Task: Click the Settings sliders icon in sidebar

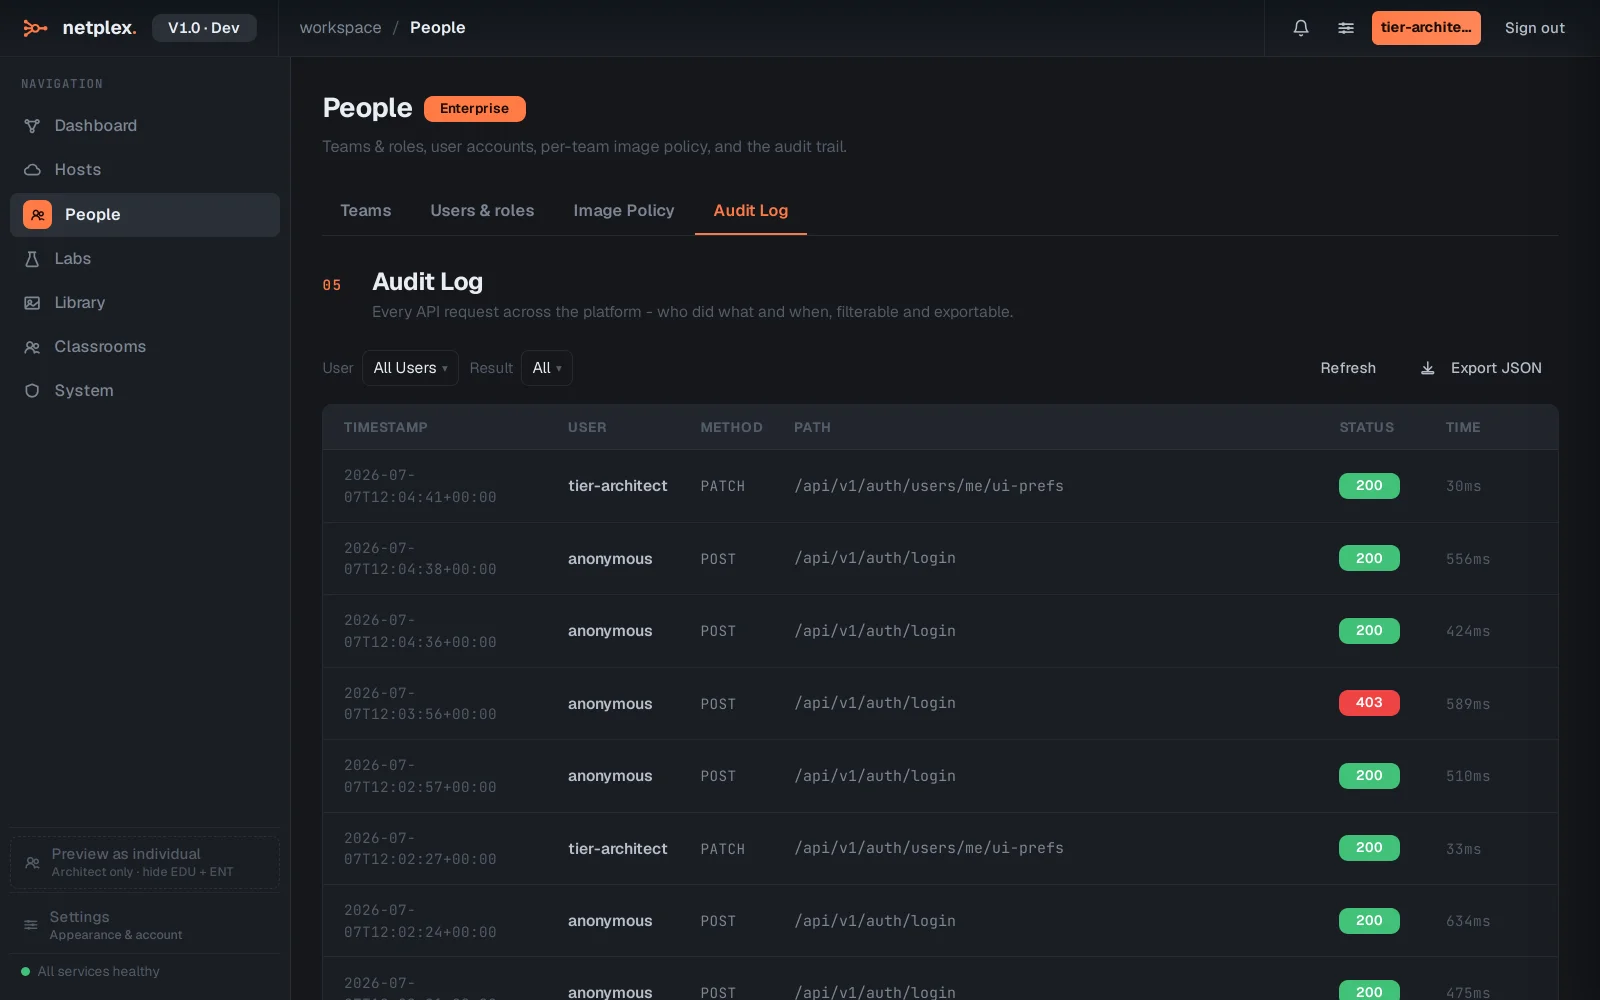Action: point(31,925)
